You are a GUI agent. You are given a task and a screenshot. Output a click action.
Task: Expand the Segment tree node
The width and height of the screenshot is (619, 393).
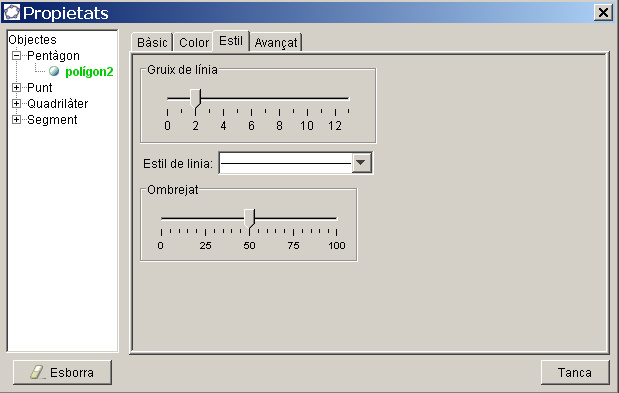click(17, 119)
